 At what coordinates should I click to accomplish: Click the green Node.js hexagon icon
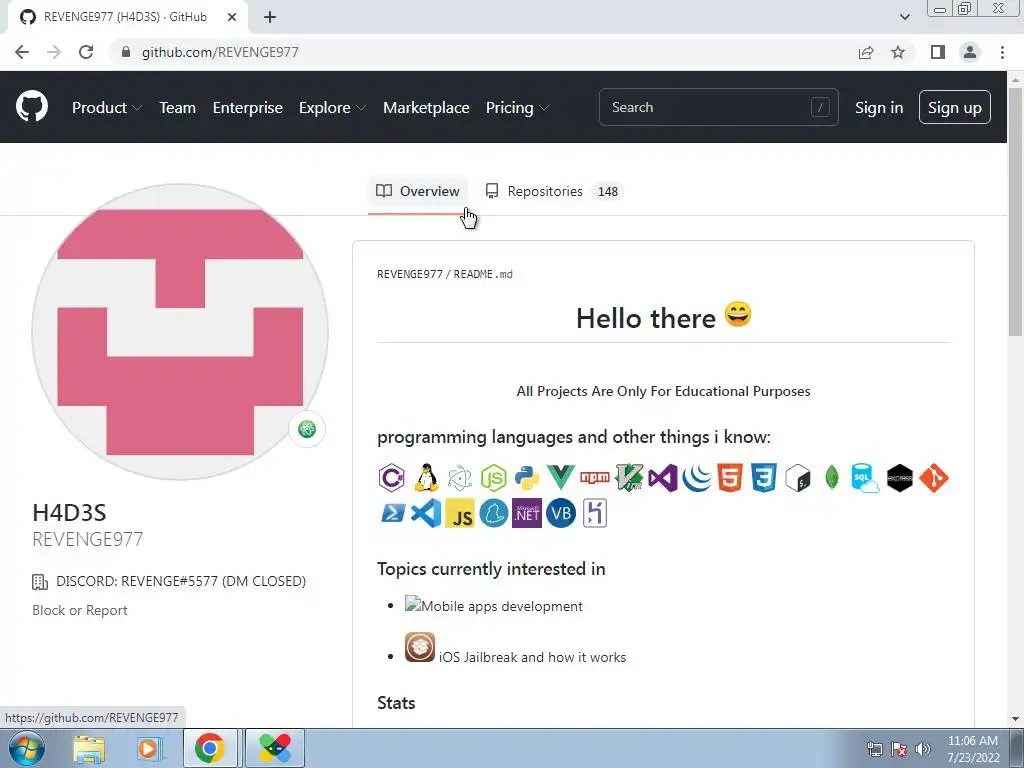coord(494,477)
